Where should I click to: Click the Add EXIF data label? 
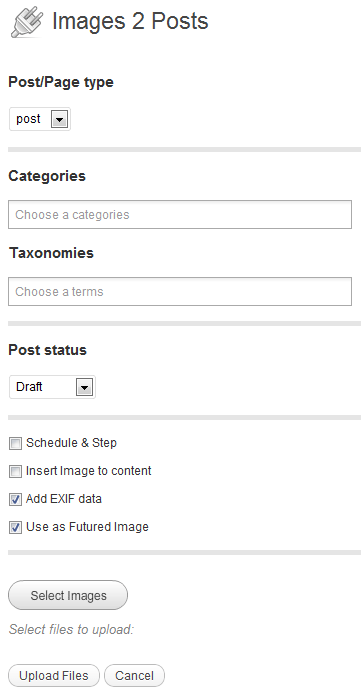64,499
